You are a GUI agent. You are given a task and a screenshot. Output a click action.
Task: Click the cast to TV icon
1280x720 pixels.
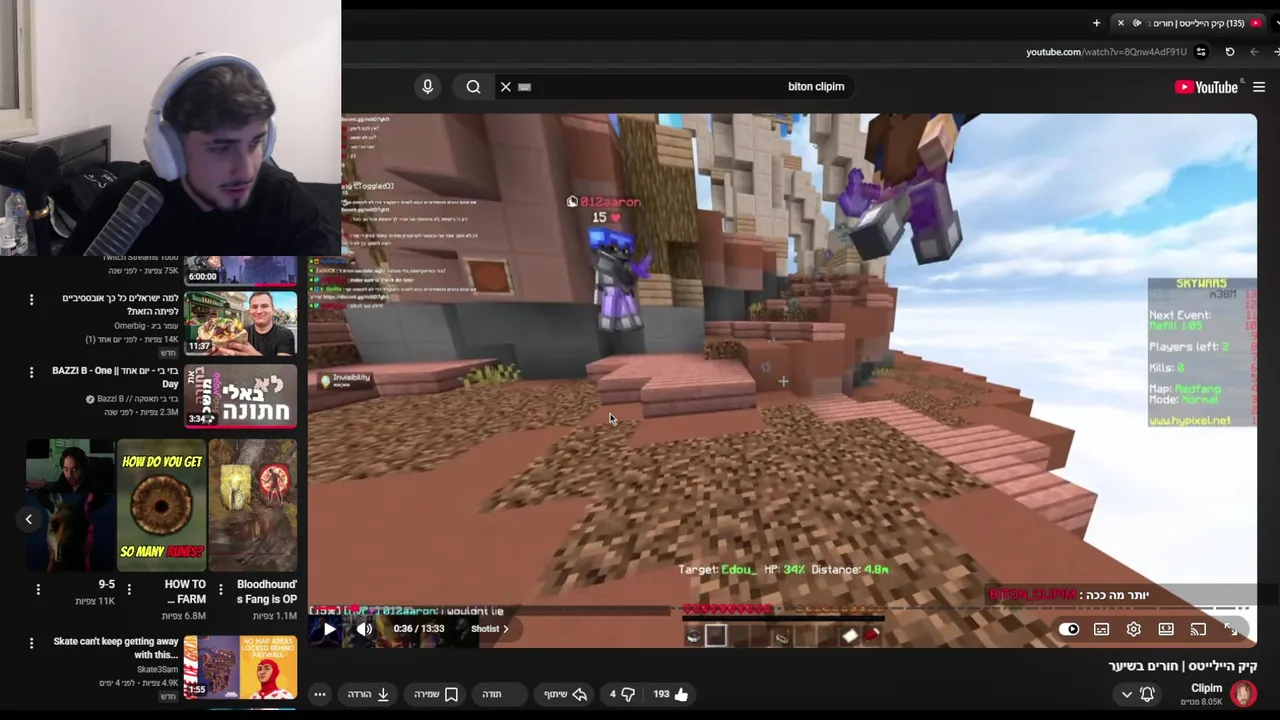1198,629
